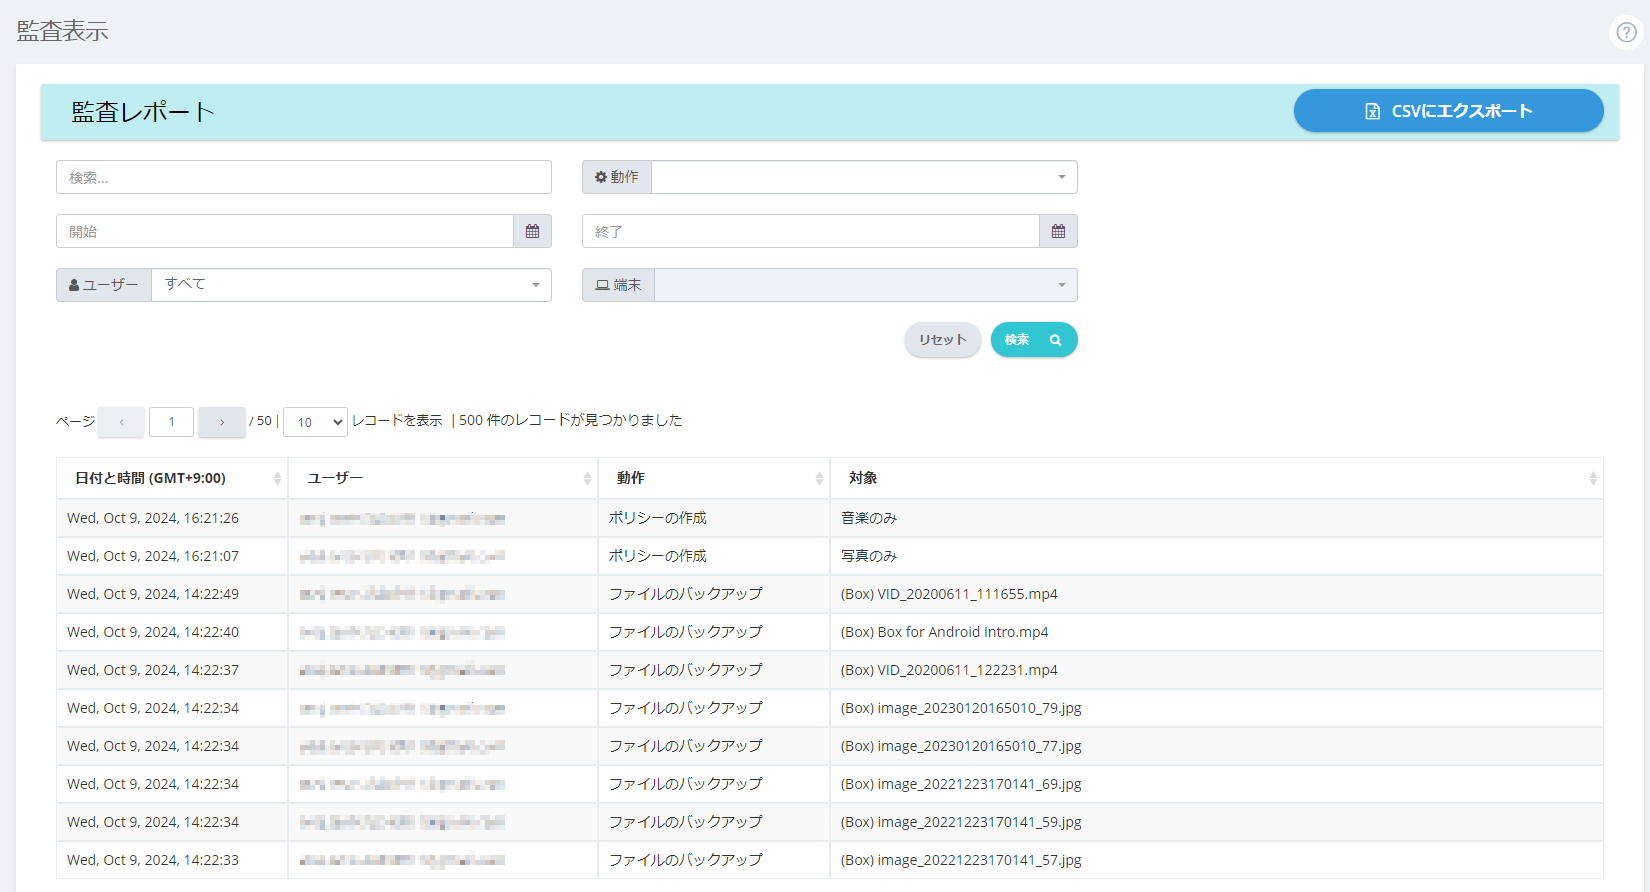Sort by 動作 column arrows
Screen dimensions: 1650x892
tap(819, 479)
